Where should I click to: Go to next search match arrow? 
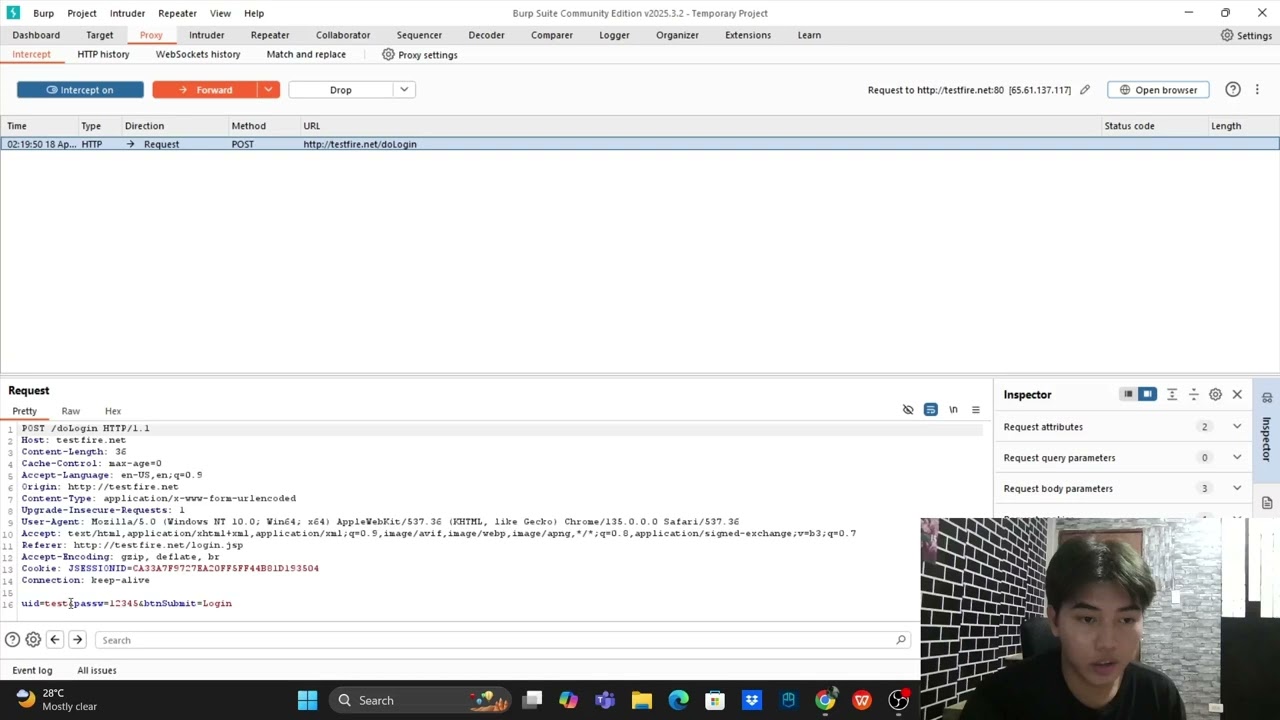[x=77, y=640]
